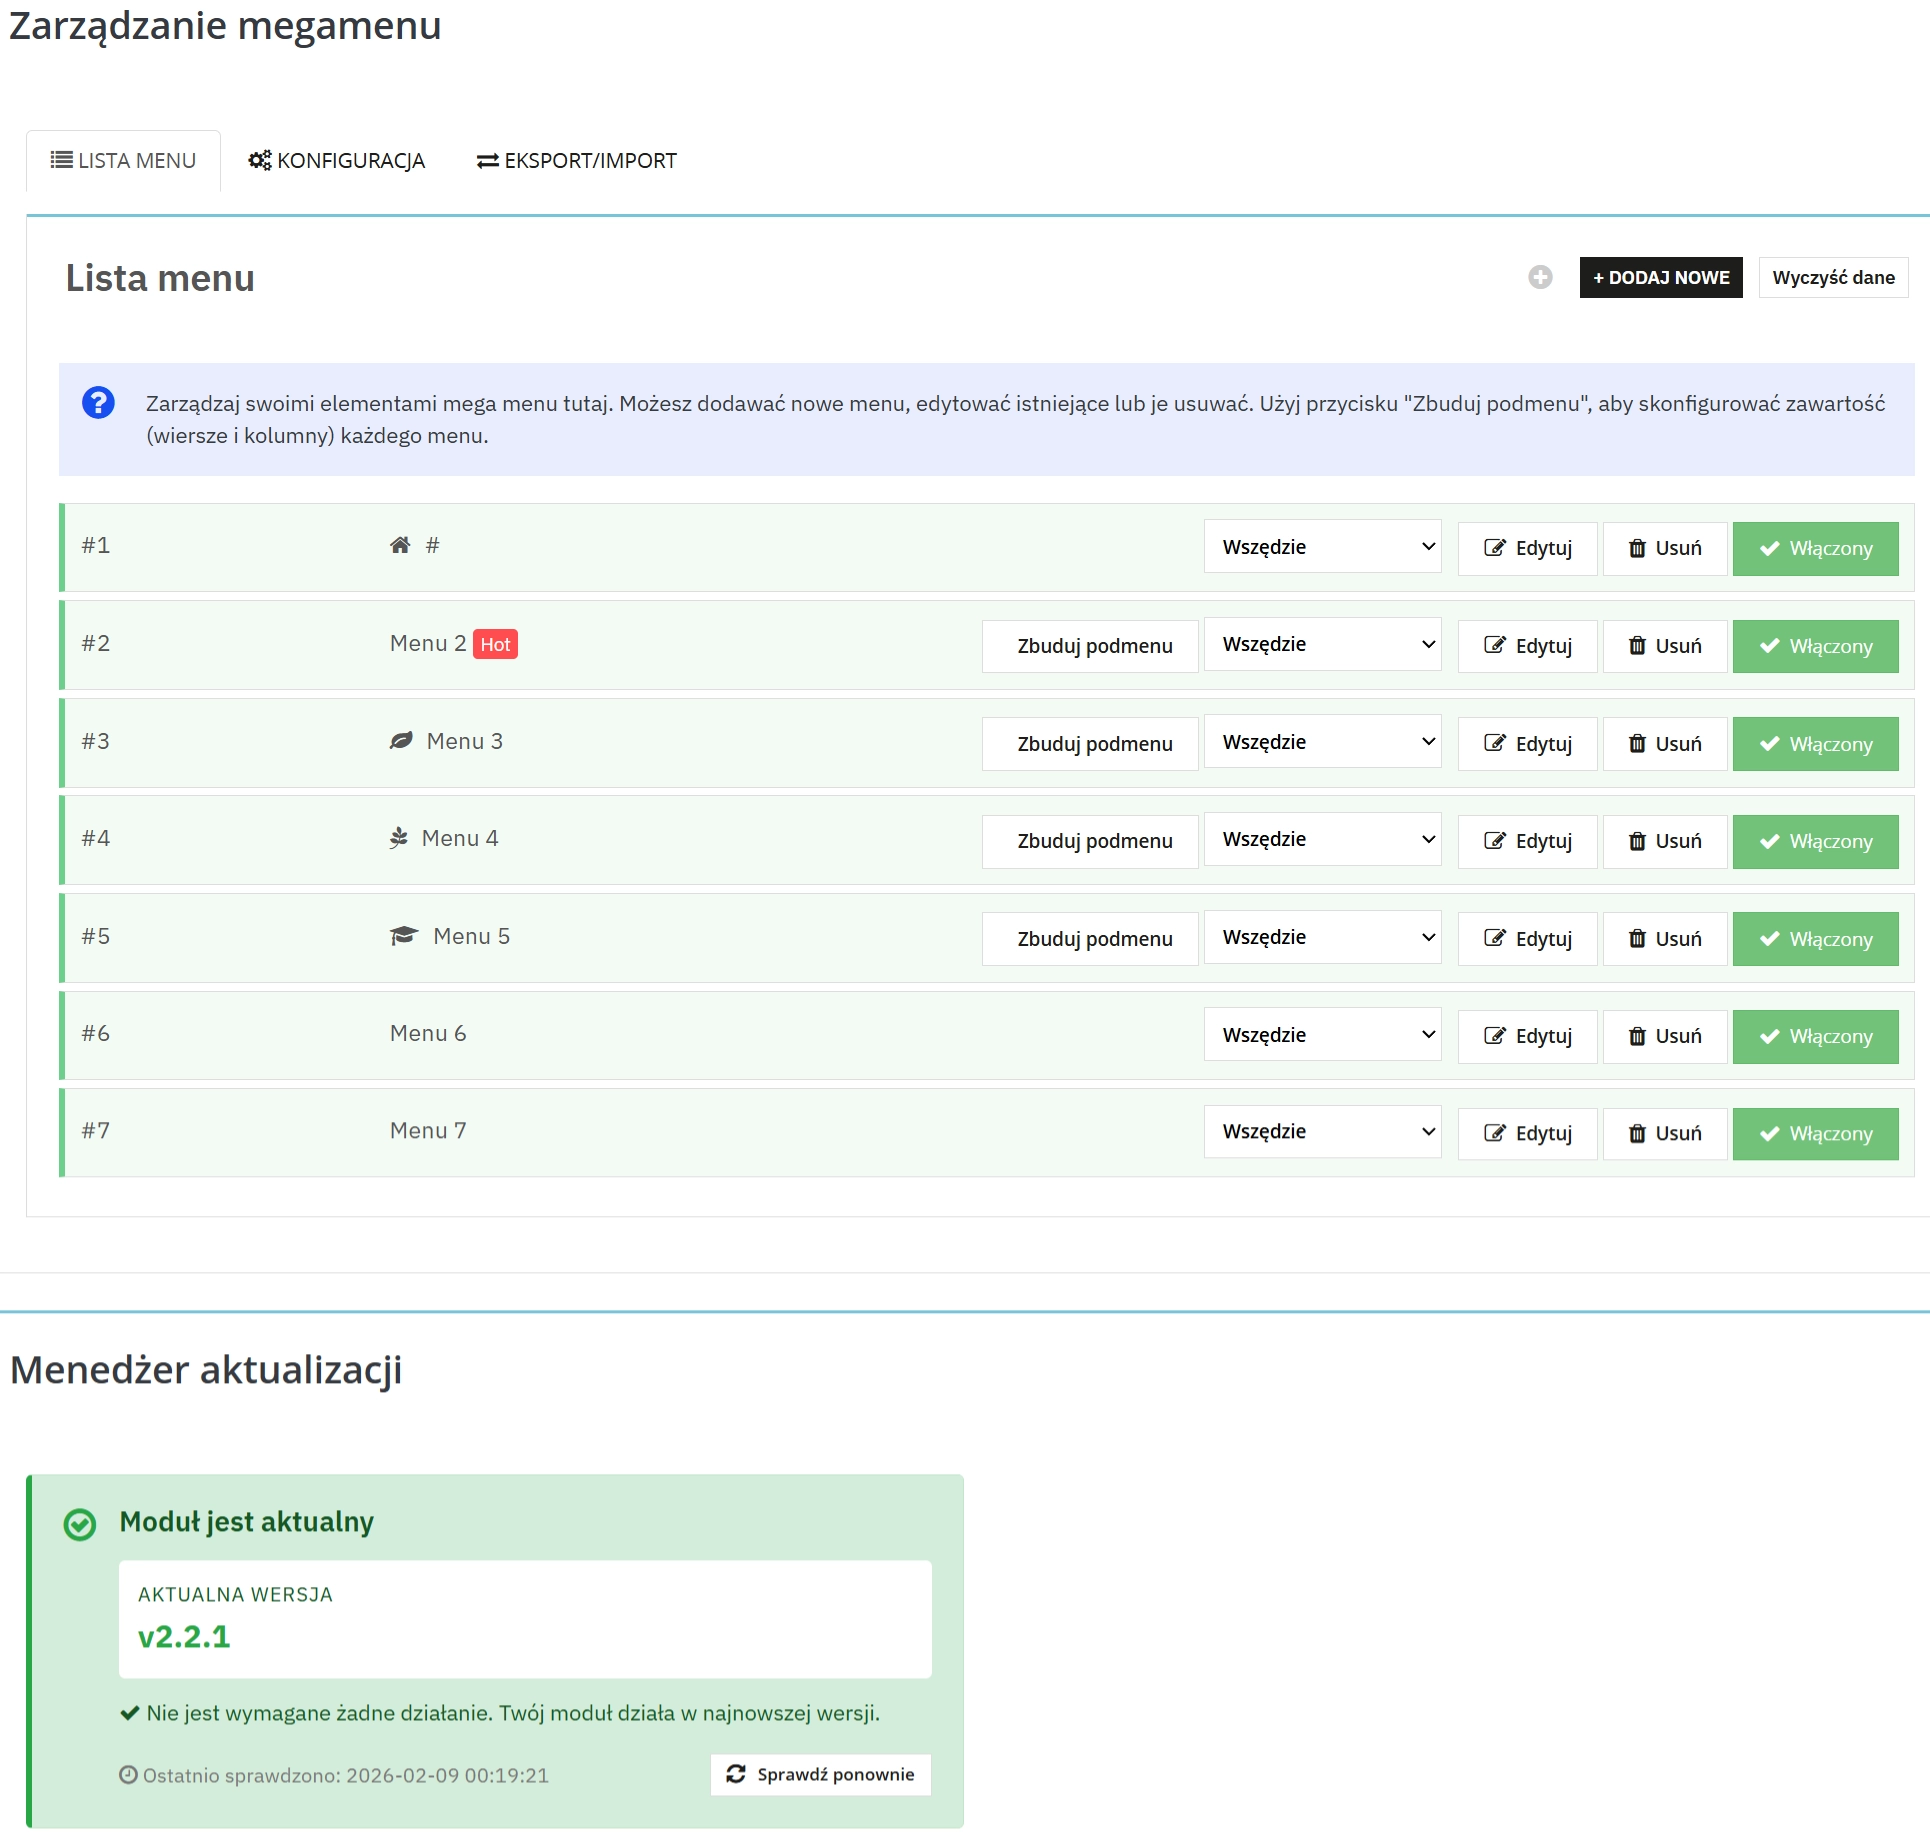This screenshot has width=1930, height=1837.
Task: Click Zbuduj podmenu for Menu 3
Action: click(1089, 742)
